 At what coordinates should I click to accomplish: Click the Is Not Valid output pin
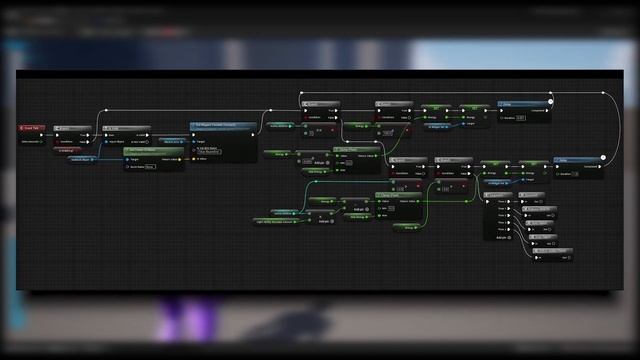click(147, 142)
